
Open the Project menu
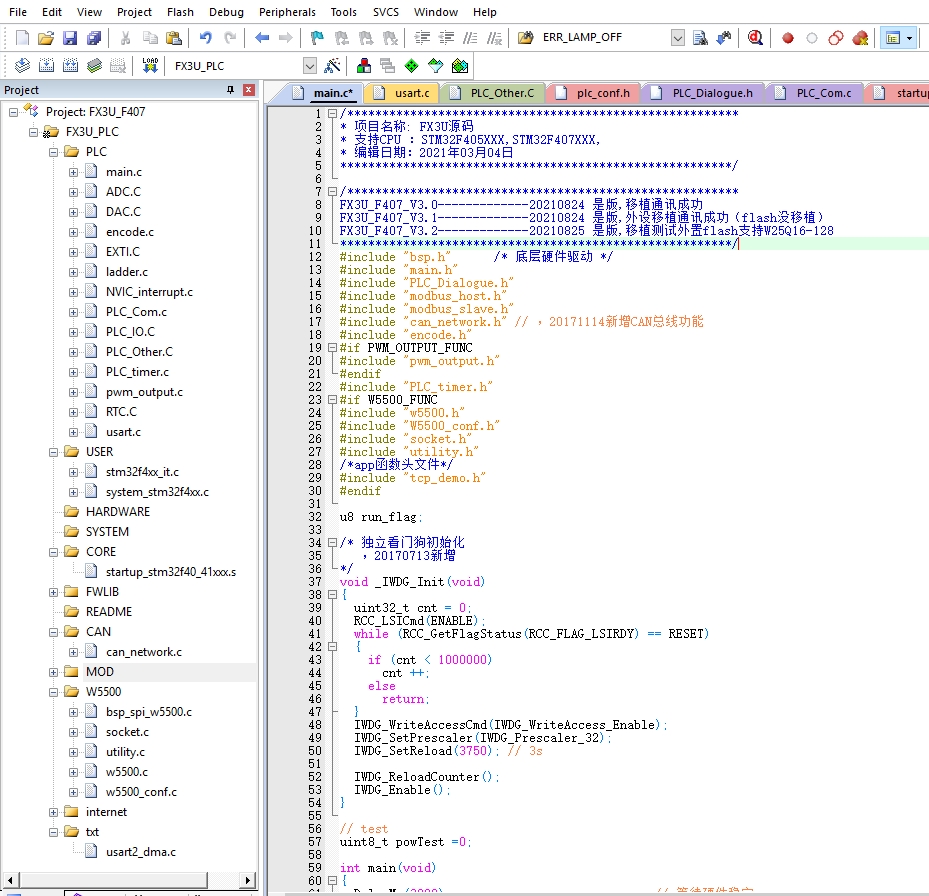point(134,12)
